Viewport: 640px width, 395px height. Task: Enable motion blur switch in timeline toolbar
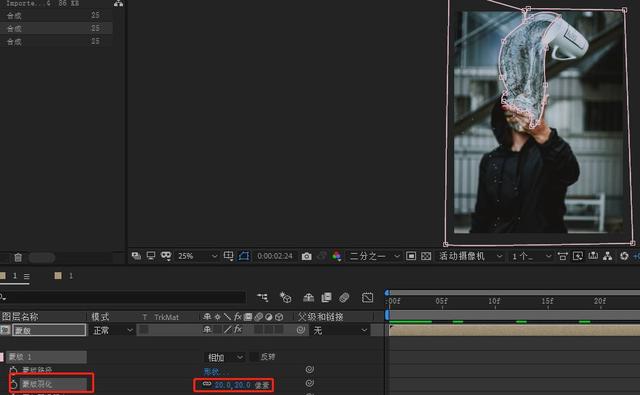[344, 297]
